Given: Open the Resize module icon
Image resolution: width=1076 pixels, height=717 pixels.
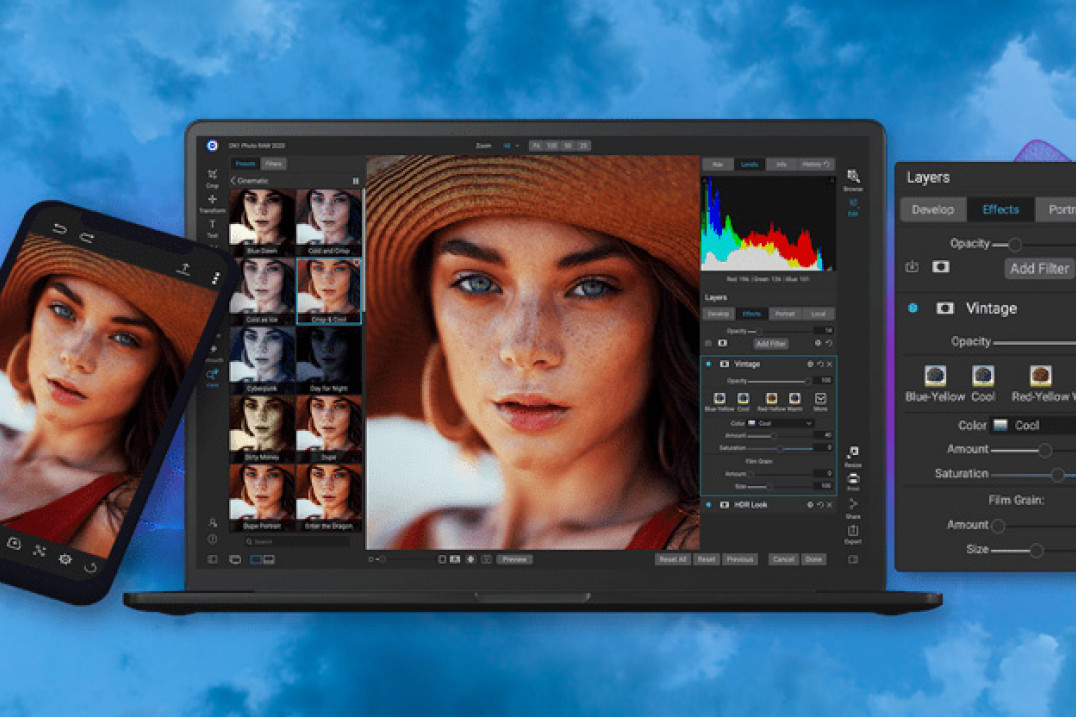Looking at the screenshot, I should coord(853,455).
